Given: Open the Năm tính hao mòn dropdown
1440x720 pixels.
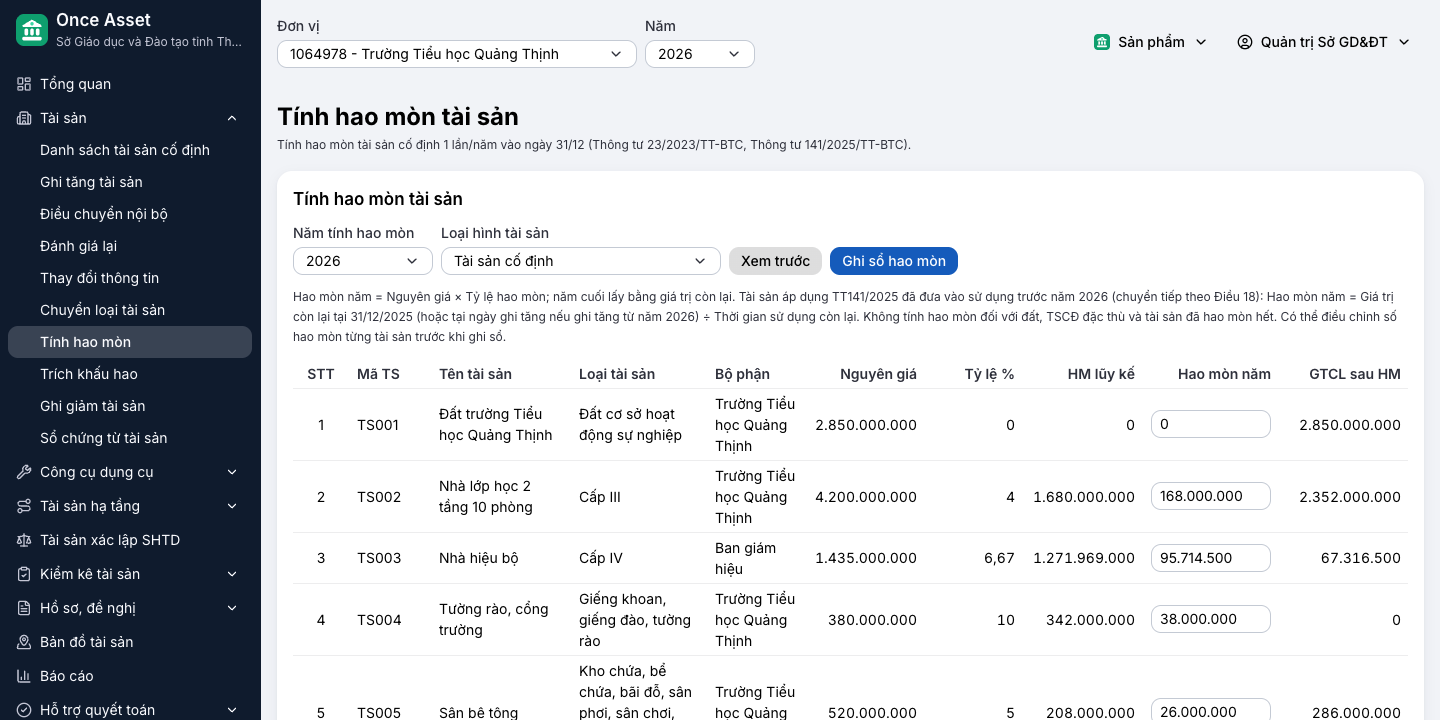Looking at the screenshot, I should (363, 261).
